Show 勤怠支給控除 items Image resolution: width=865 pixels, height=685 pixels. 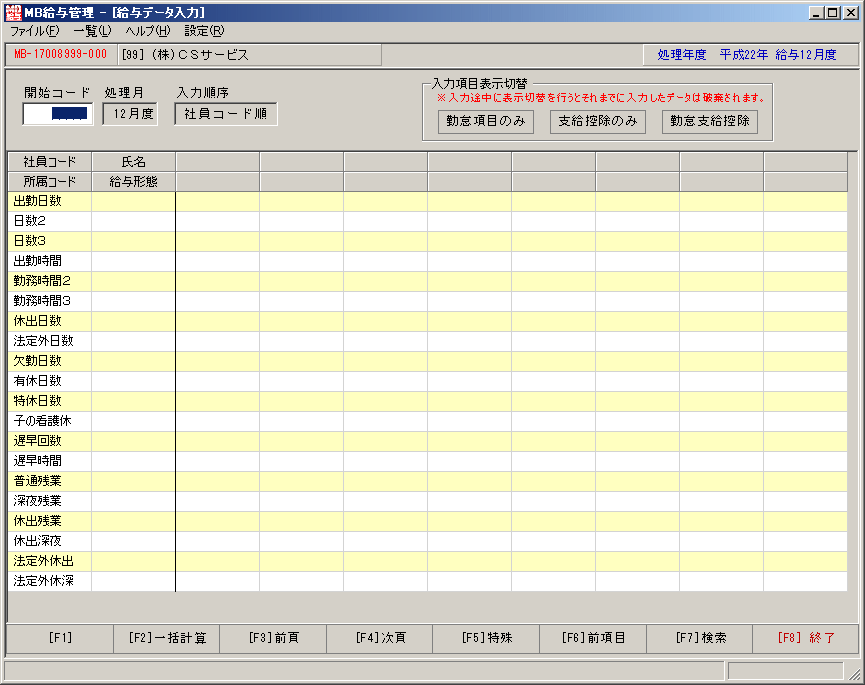tap(709, 121)
